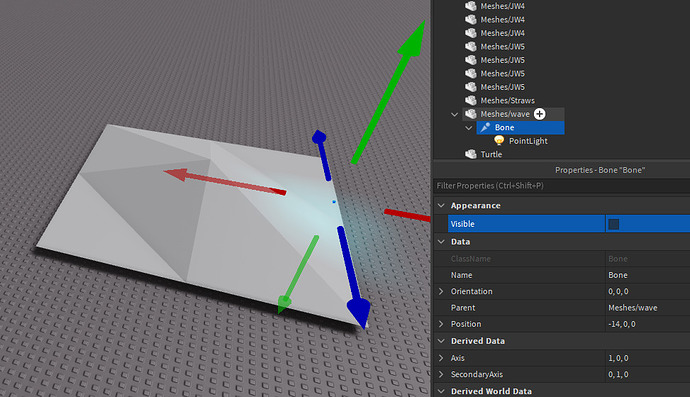
Task: Select the Turtle item
Action: (x=491, y=154)
